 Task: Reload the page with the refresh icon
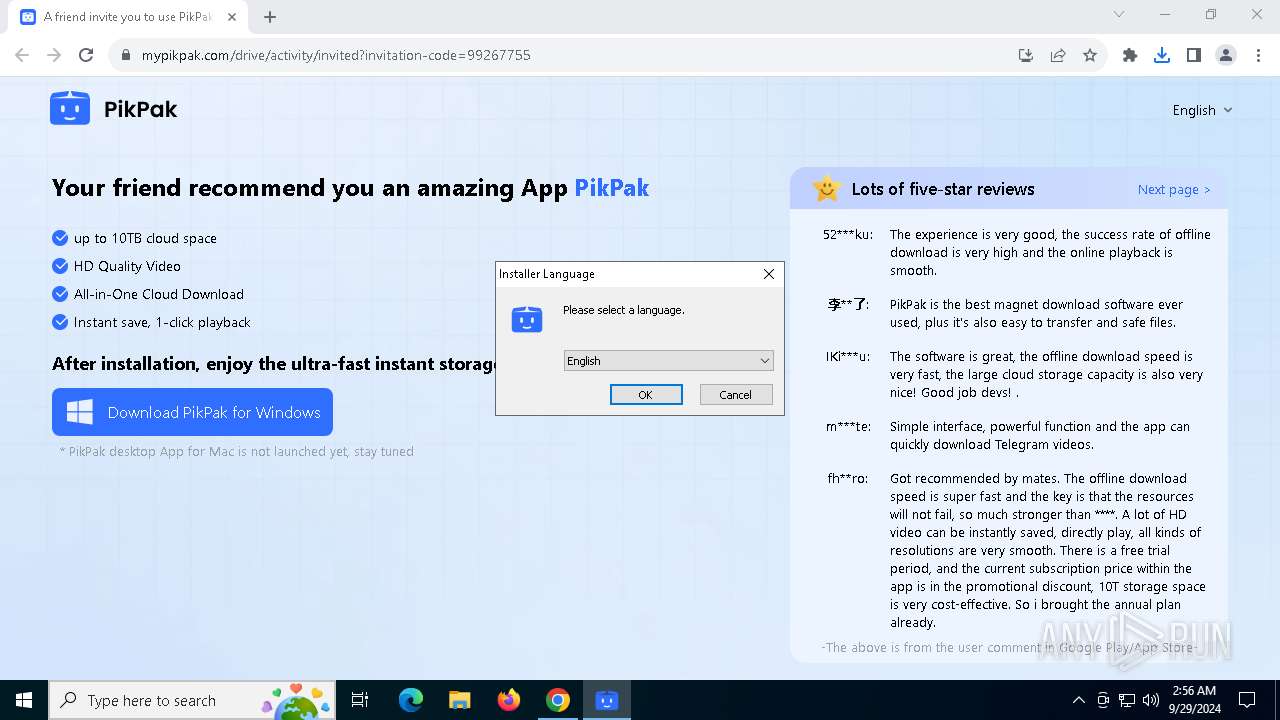pyautogui.click(x=86, y=55)
